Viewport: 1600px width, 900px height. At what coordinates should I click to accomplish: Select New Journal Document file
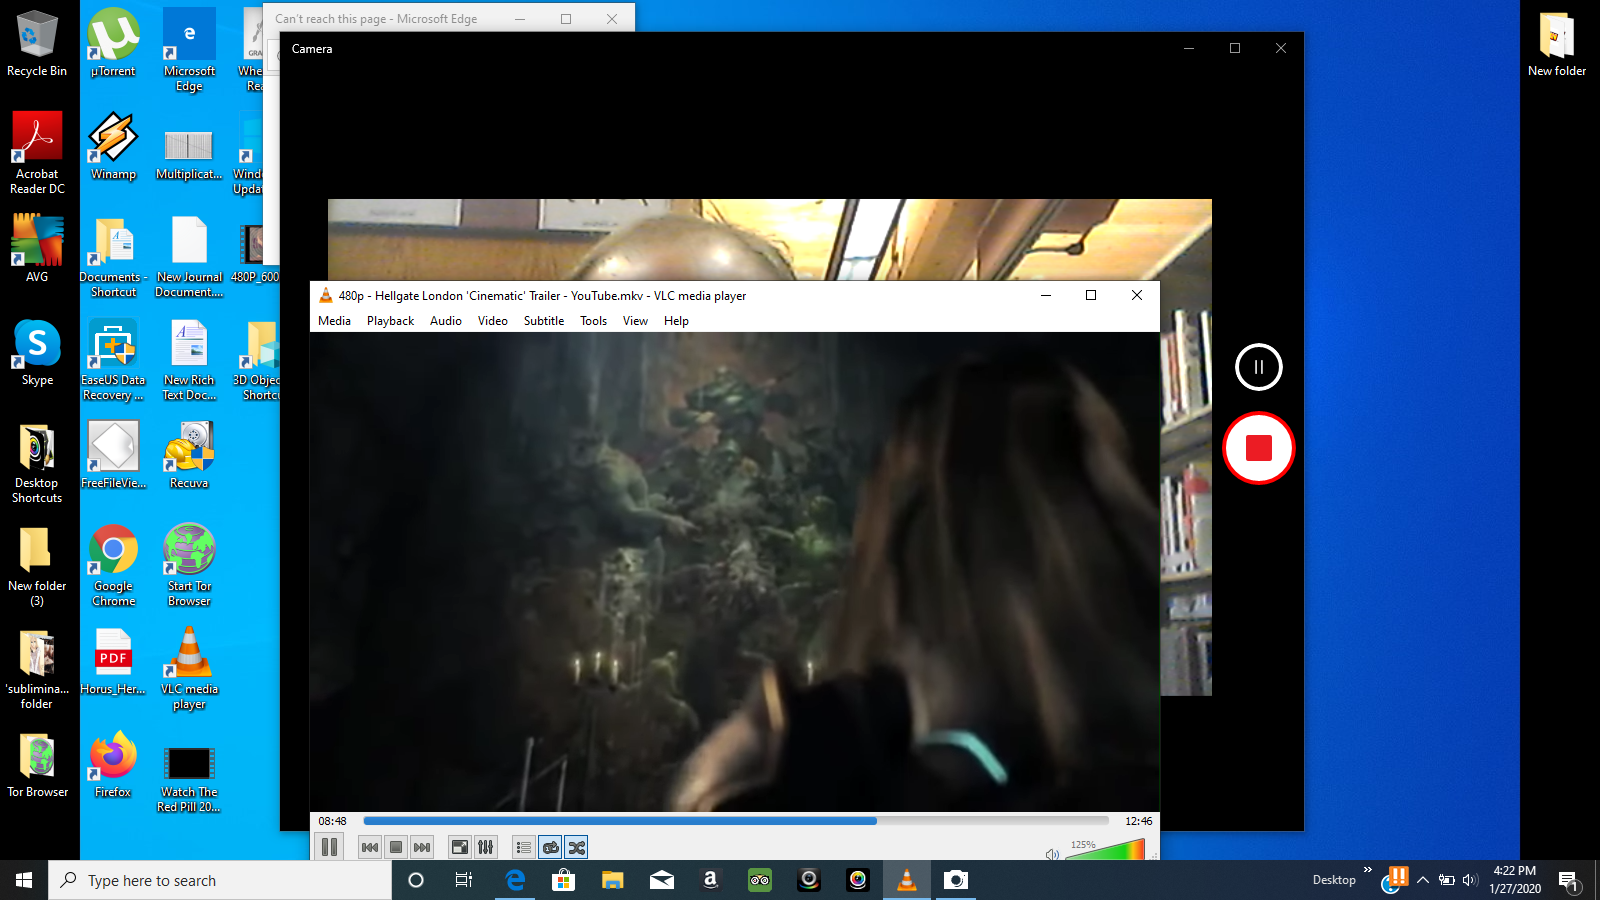pos(189,256)
